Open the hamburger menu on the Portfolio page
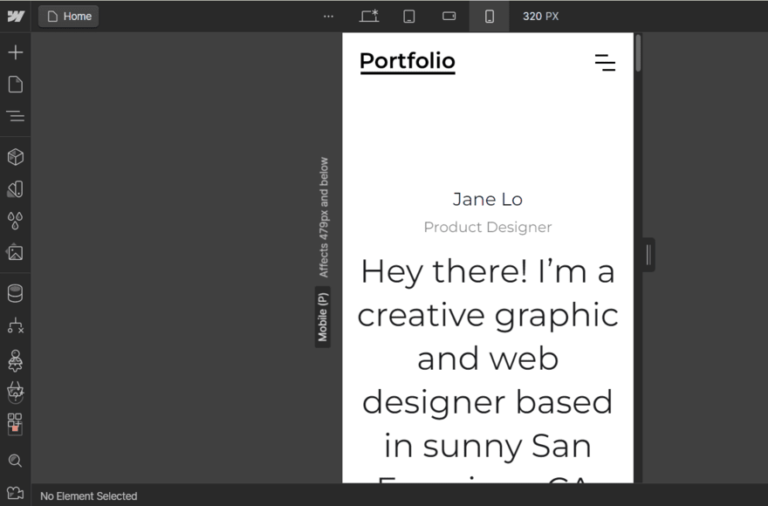The height and width of the screenshot is (506, 768). [x=605, y=62]
